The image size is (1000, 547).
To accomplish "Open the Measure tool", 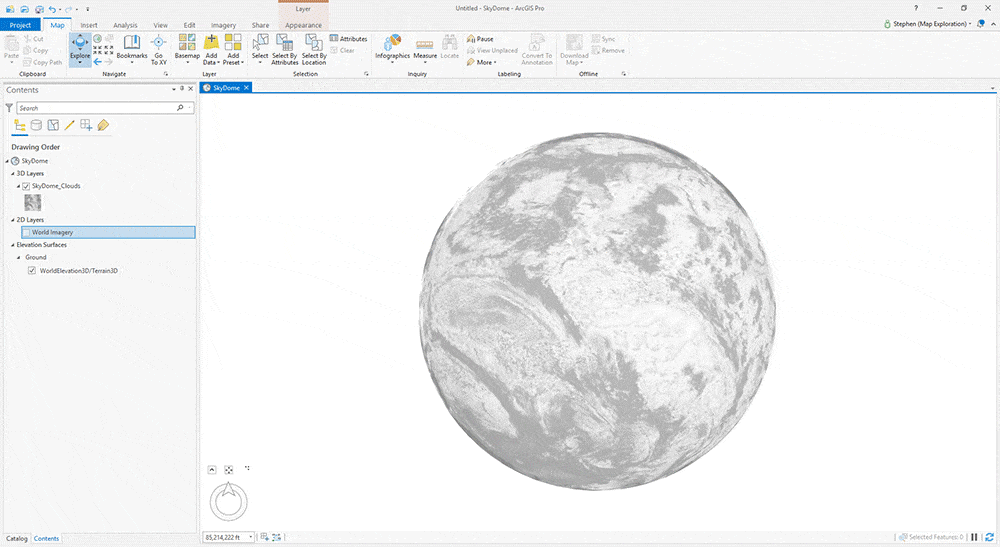I will 425,48.
